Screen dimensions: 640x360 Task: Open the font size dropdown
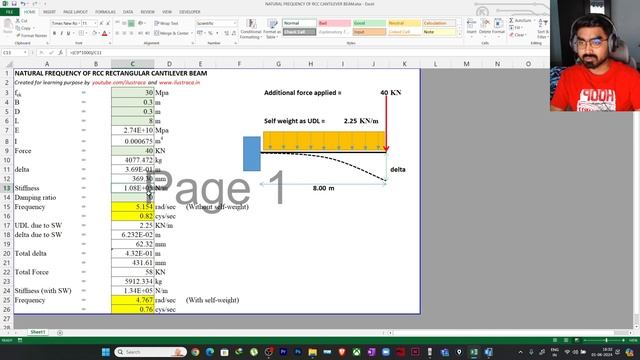pos(89,23)
